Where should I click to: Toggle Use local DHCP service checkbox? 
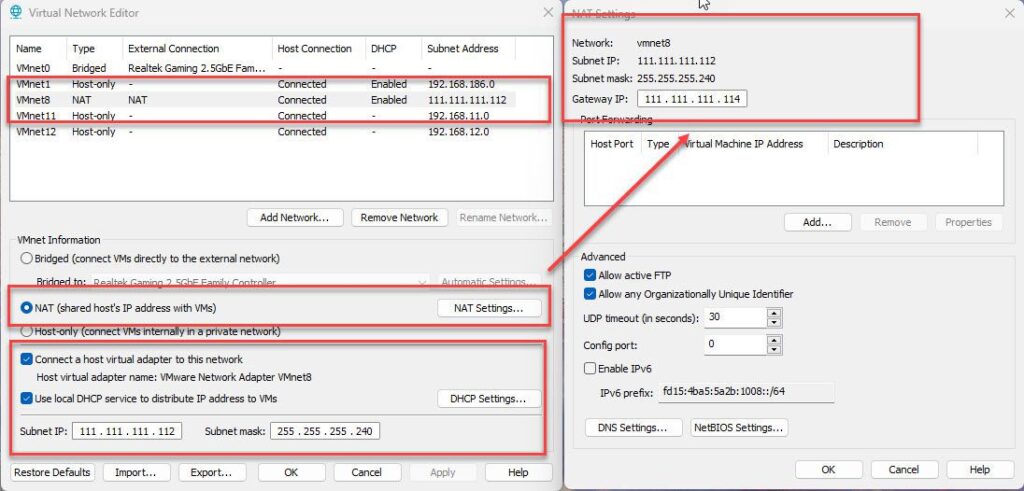(x=27, y=398)
